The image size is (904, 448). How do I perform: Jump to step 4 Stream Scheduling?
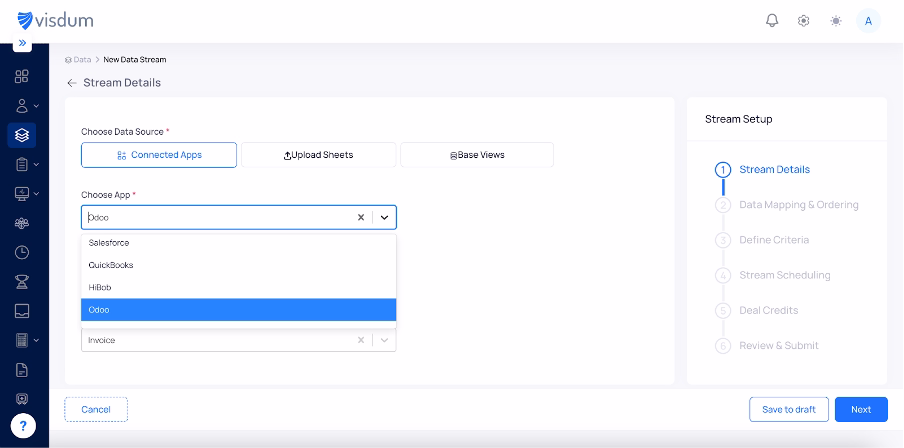coord(773,275)
